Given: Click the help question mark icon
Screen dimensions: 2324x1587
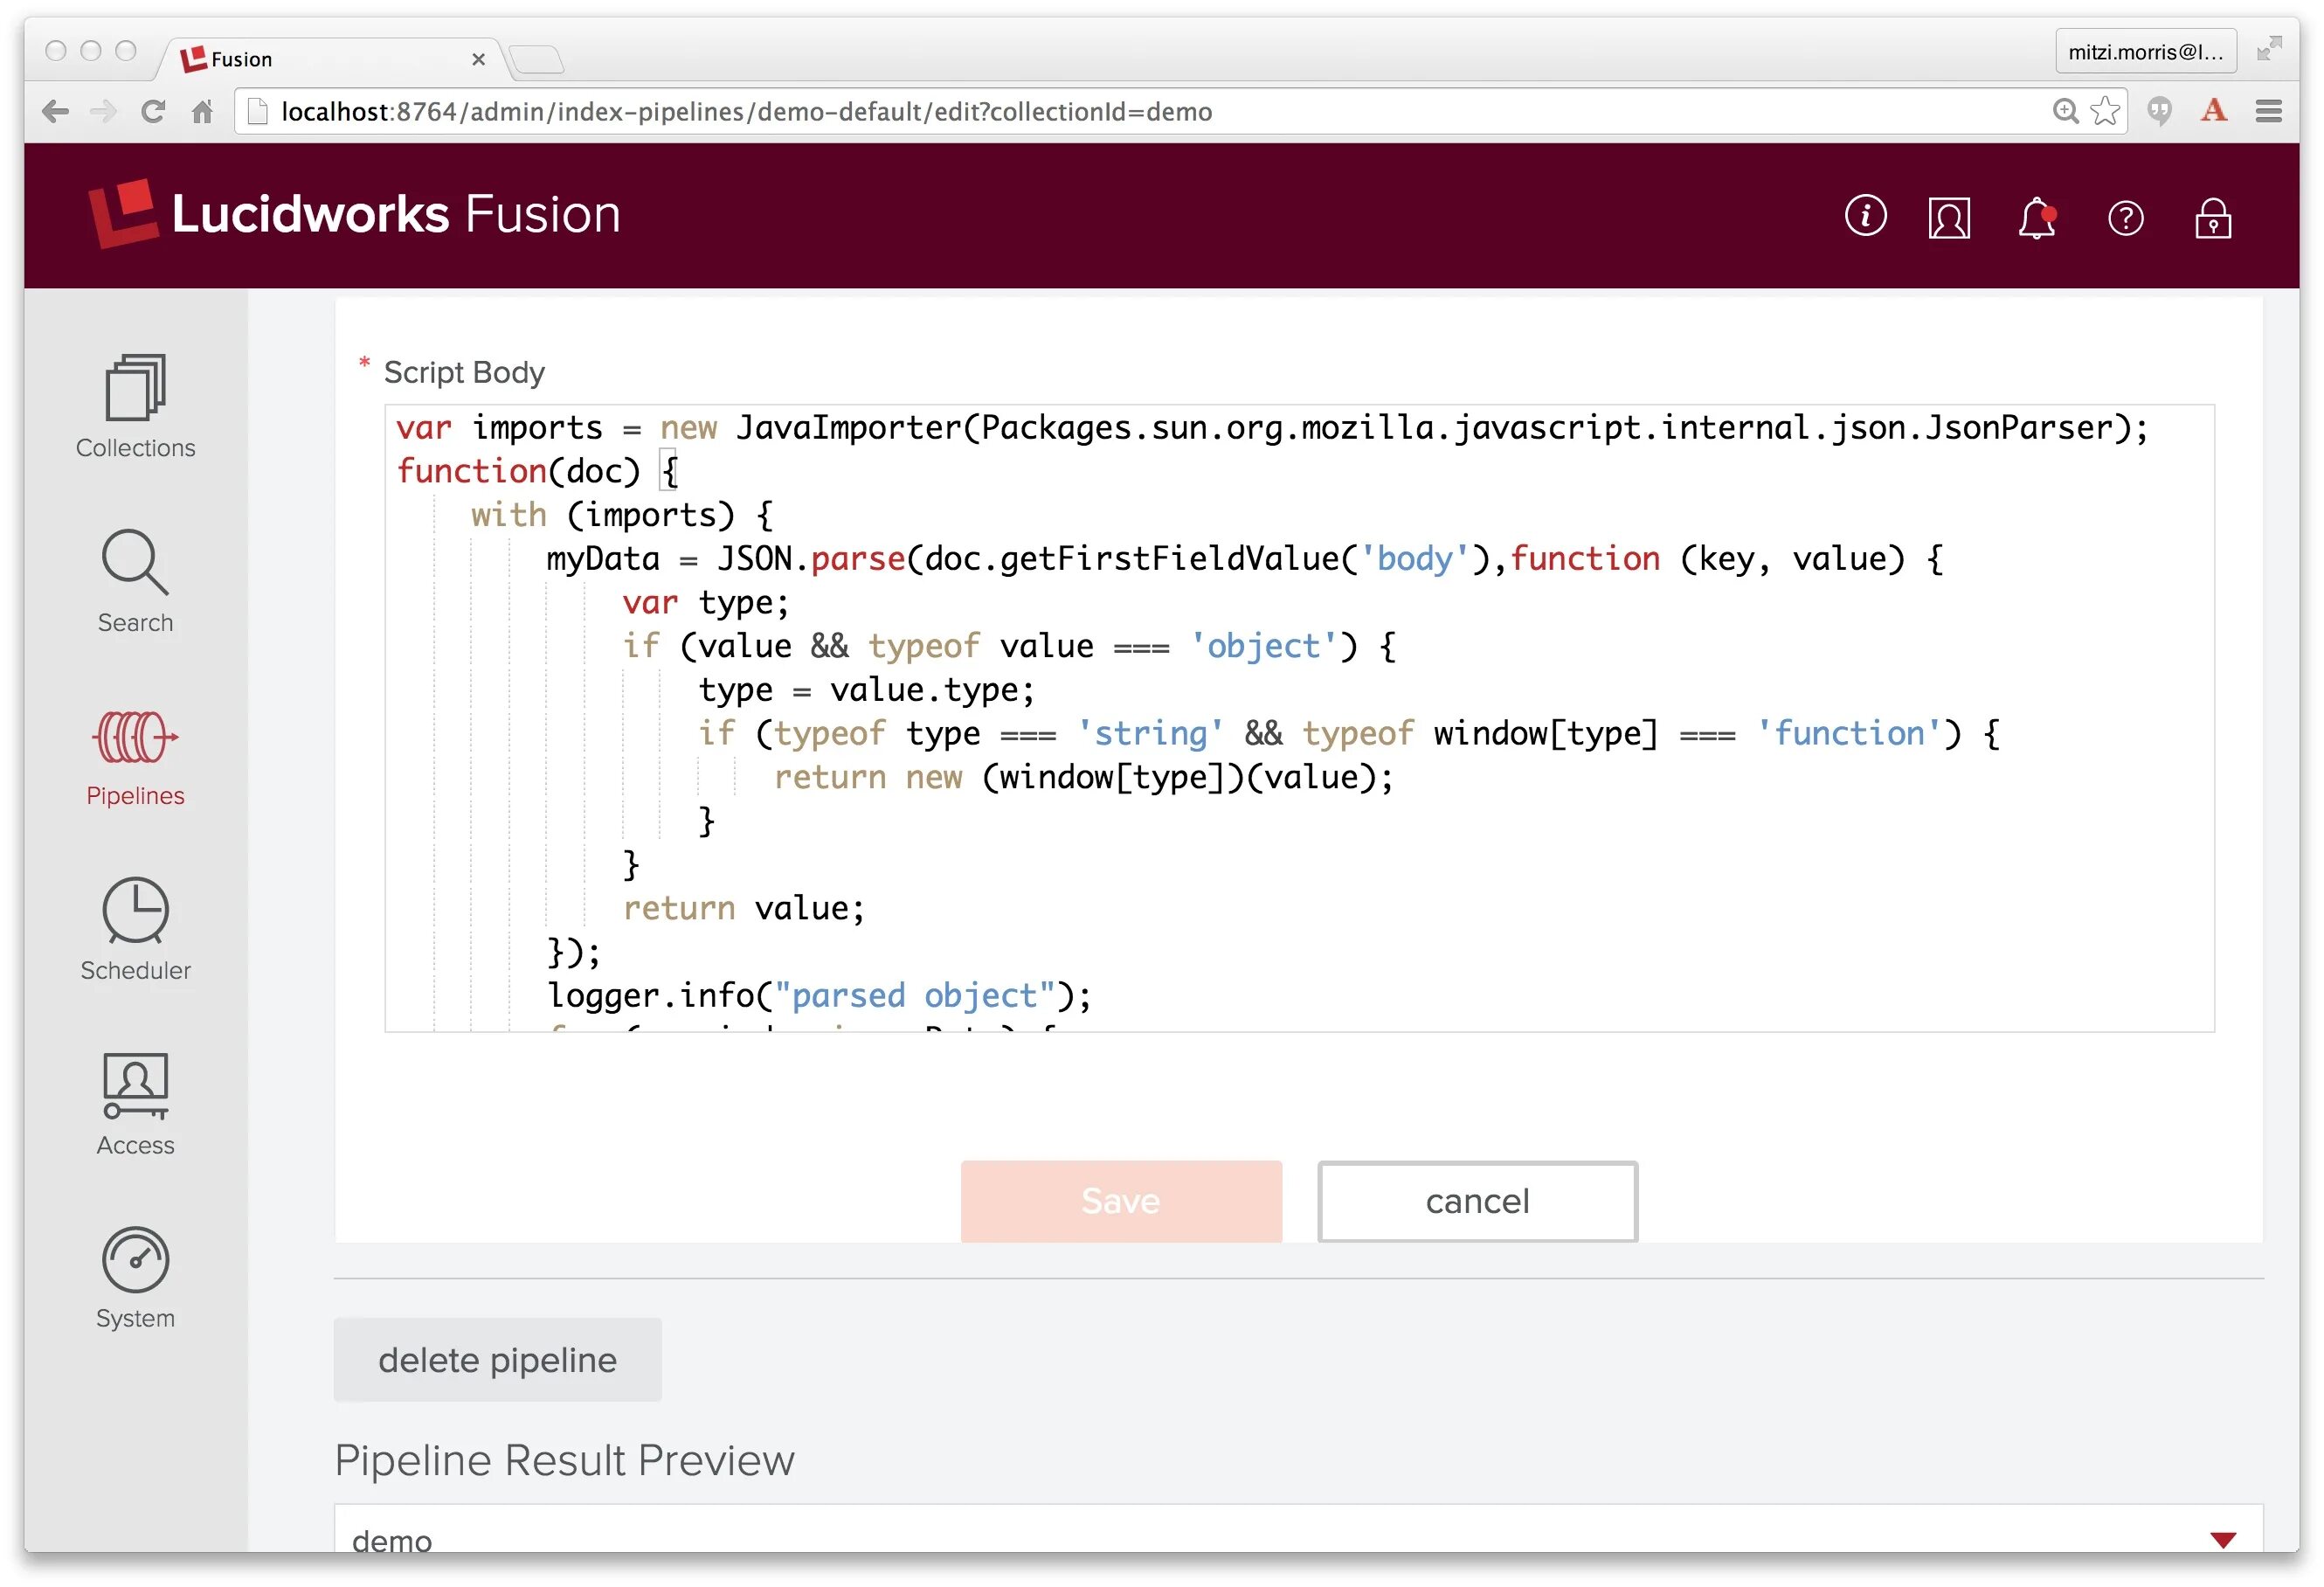Looking at the screenshot, I should (x=2125, y=217).
